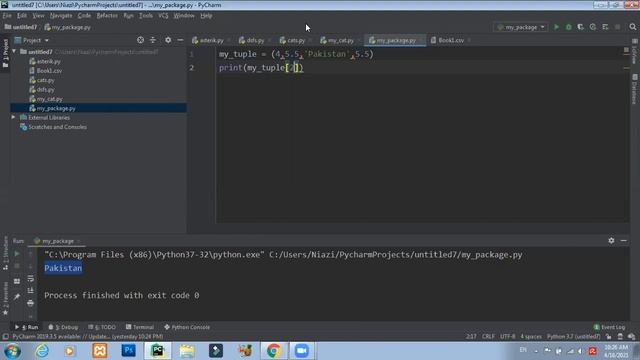This screenshot has width=640, height=360.
Task: Close the my_package.py editor tab
Action: point(421,40)
